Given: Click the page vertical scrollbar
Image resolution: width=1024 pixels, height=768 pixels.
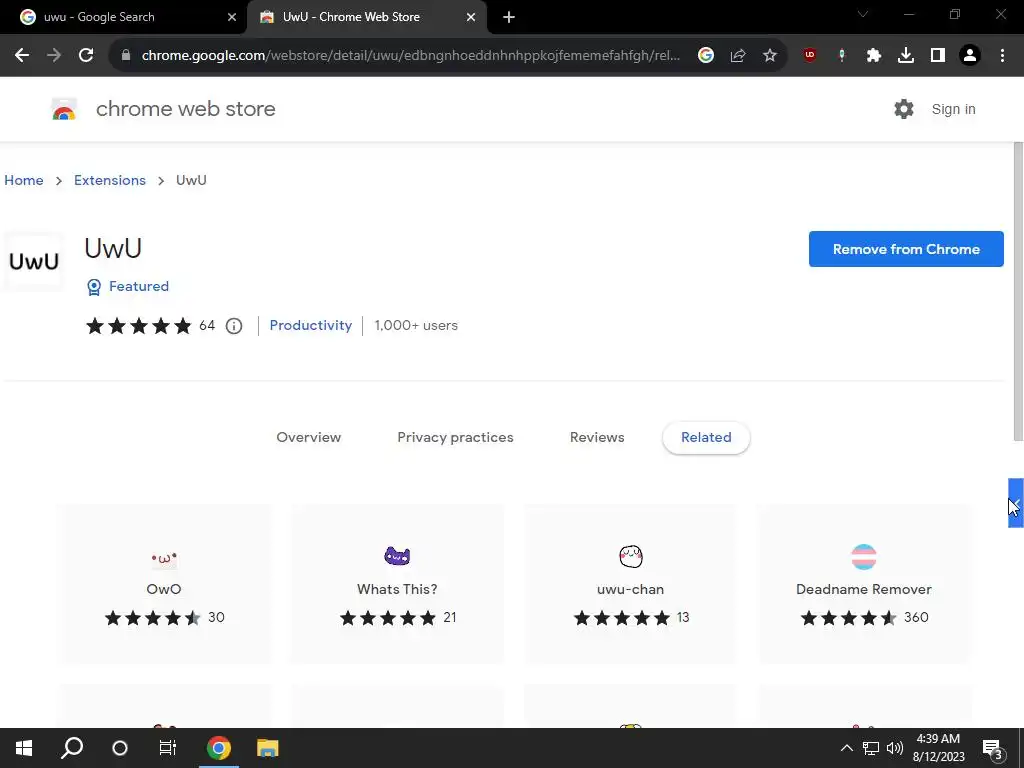Looking at the screenshot, I should tap(1017, 291).
